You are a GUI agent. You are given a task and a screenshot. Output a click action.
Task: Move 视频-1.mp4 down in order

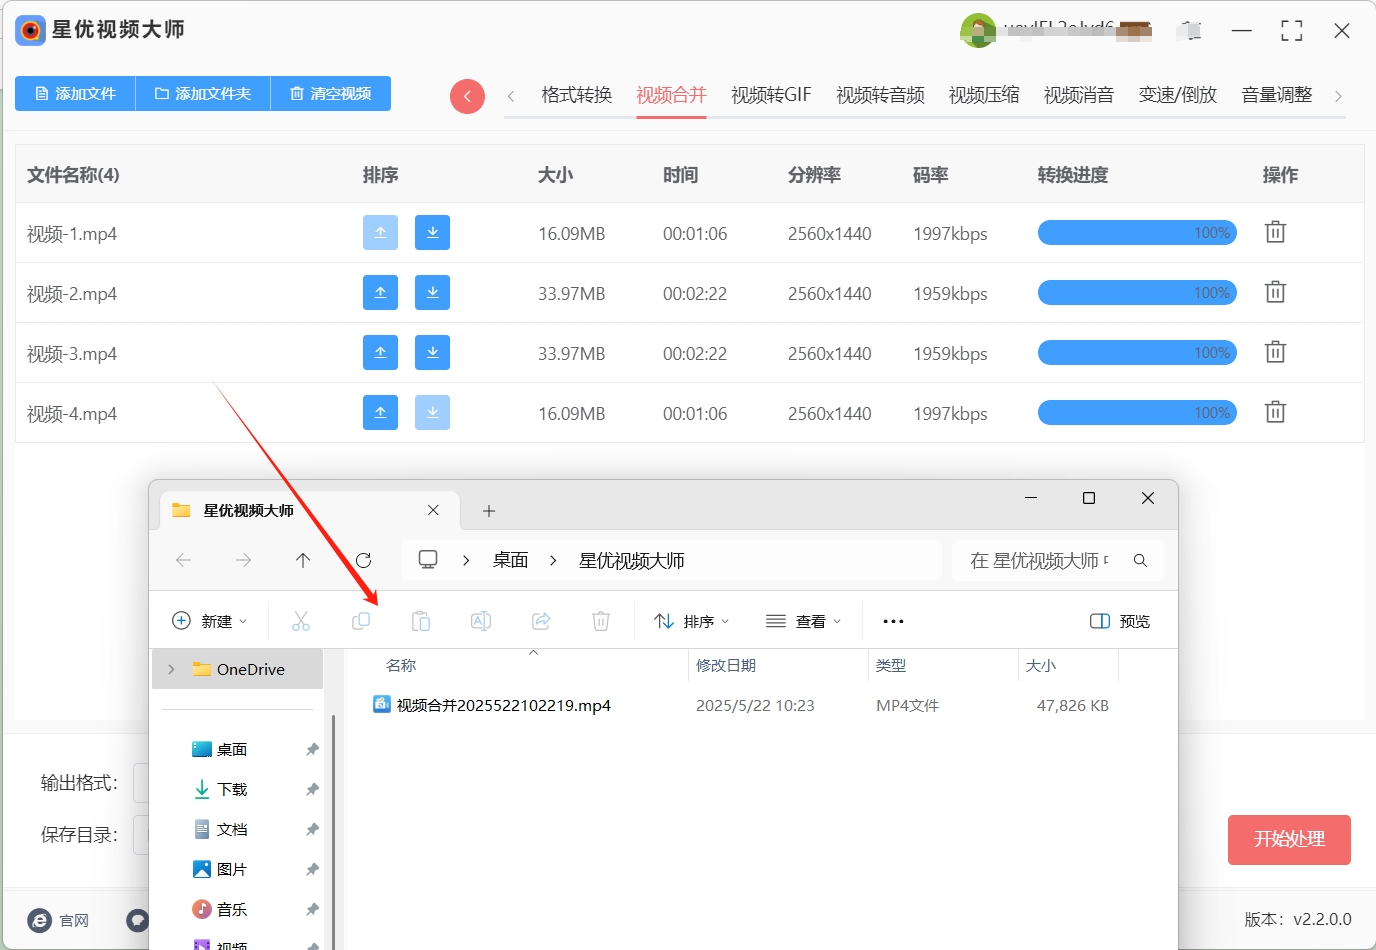coord(432,233)
